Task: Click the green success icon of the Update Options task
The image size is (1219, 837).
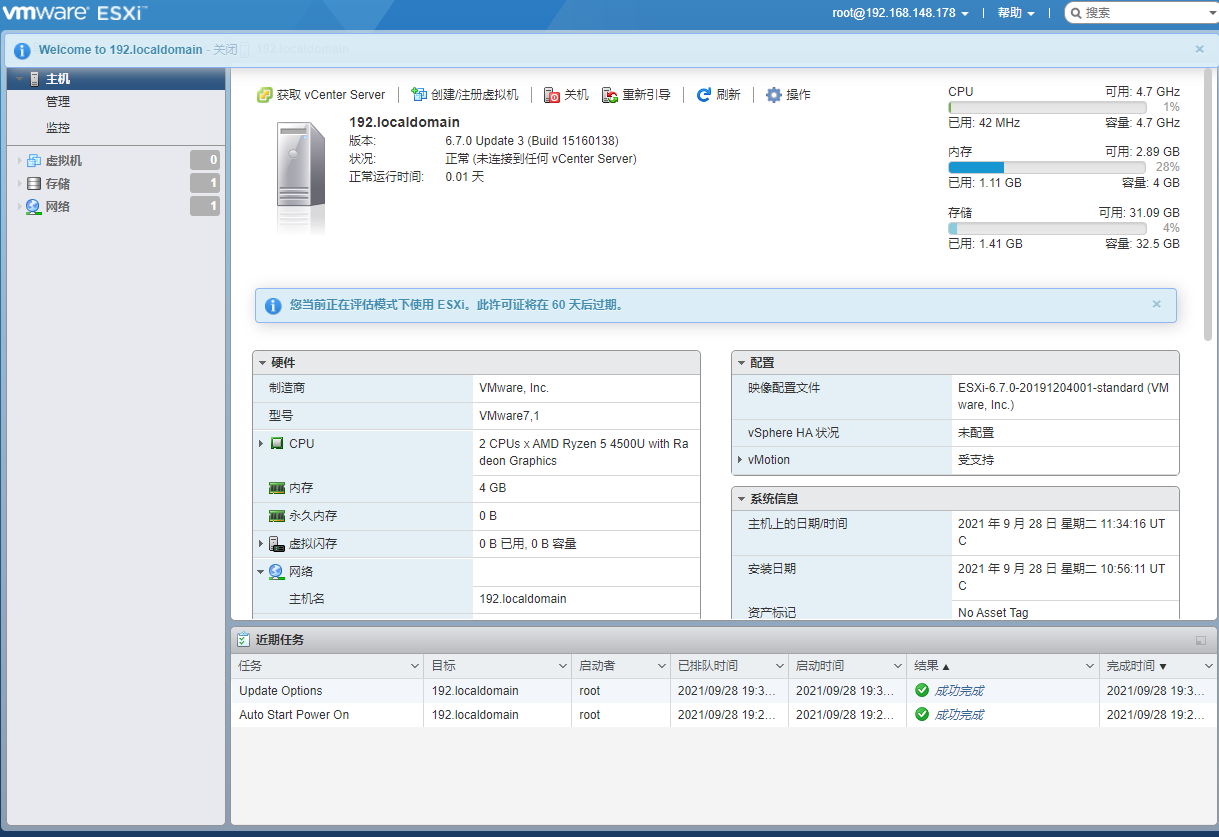Action: pos(922,691)
